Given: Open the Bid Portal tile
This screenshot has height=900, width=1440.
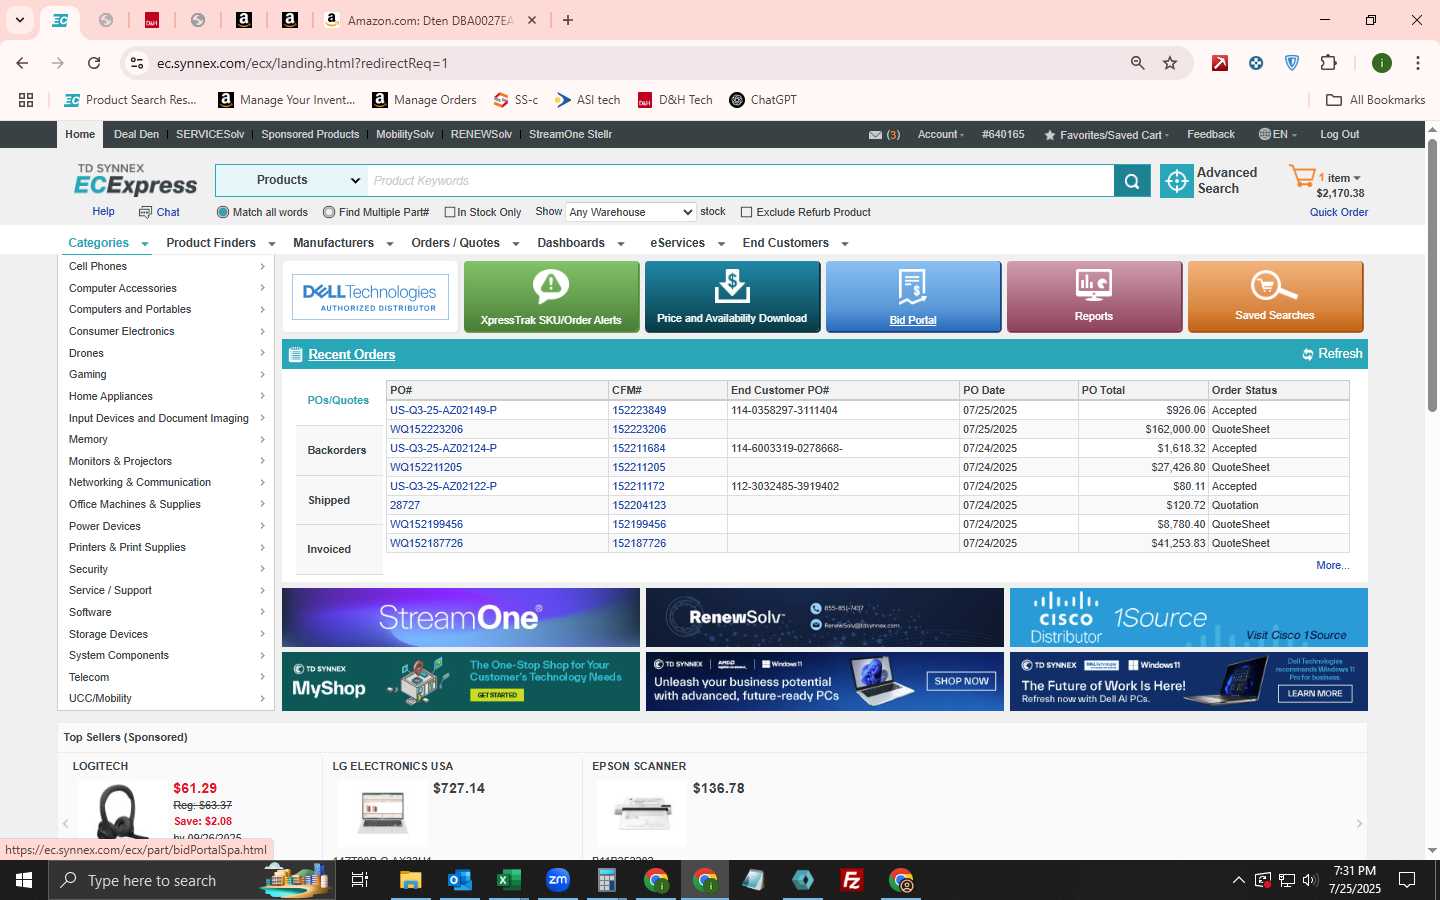Looking at the screenshot, I should [x=913, y=297].
